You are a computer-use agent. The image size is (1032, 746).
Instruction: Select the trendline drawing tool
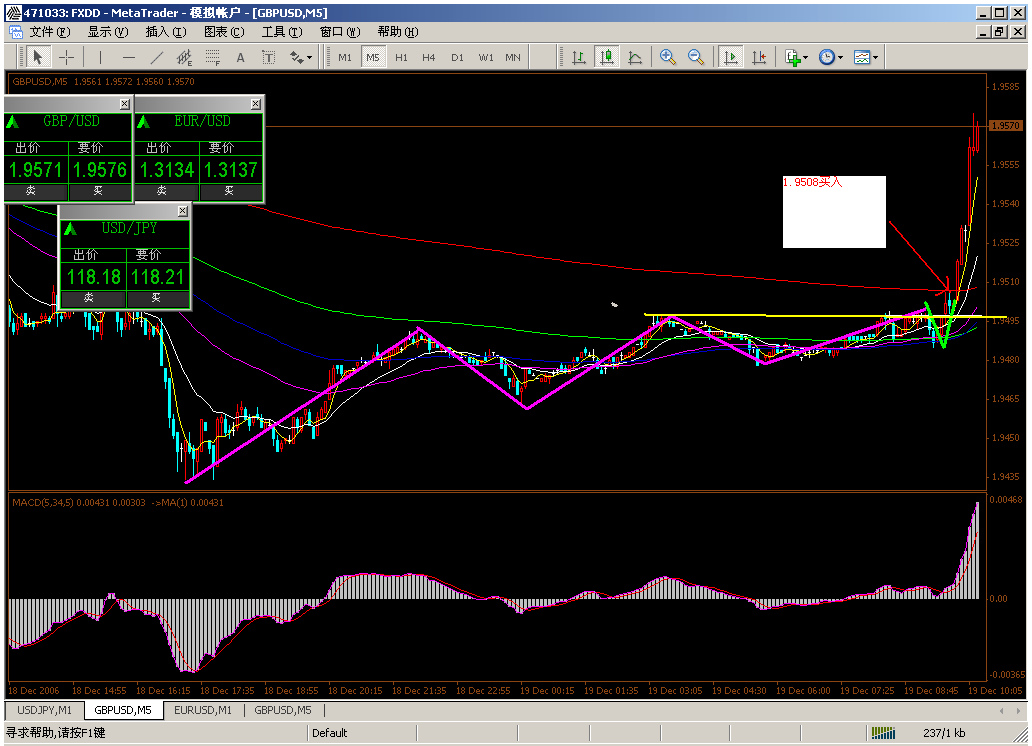click(157, 58)
